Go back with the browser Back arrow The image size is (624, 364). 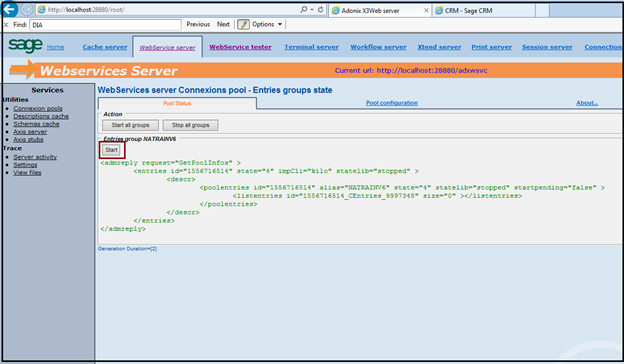point(9,10)
